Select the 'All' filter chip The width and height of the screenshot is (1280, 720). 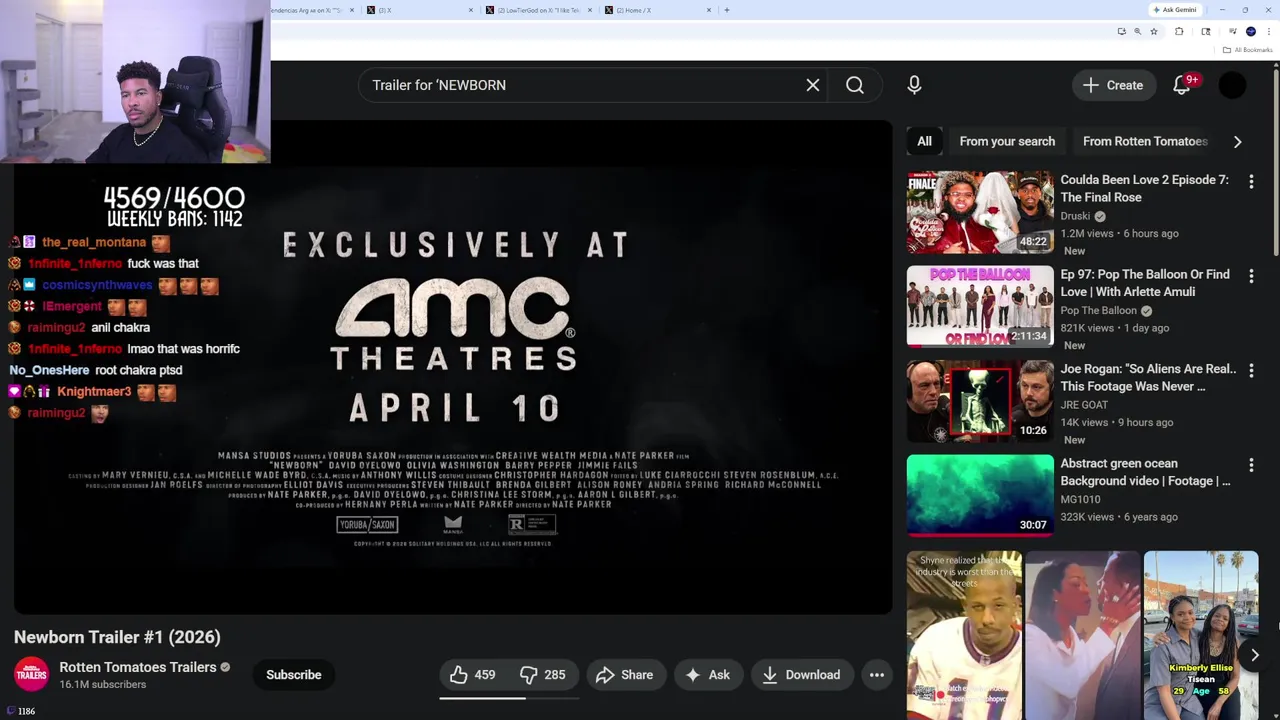[924, 141]
